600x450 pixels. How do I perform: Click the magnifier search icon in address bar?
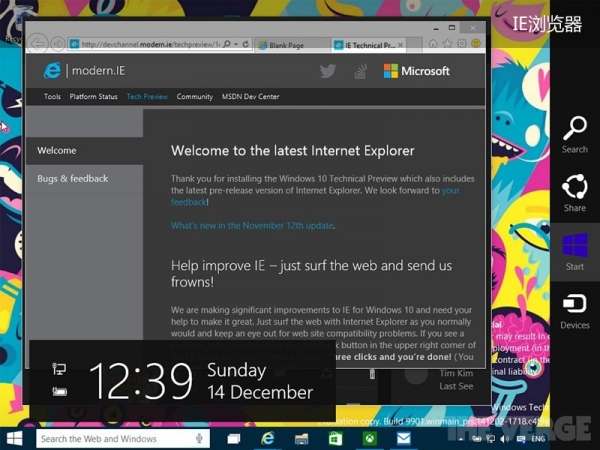coord(227,44)
